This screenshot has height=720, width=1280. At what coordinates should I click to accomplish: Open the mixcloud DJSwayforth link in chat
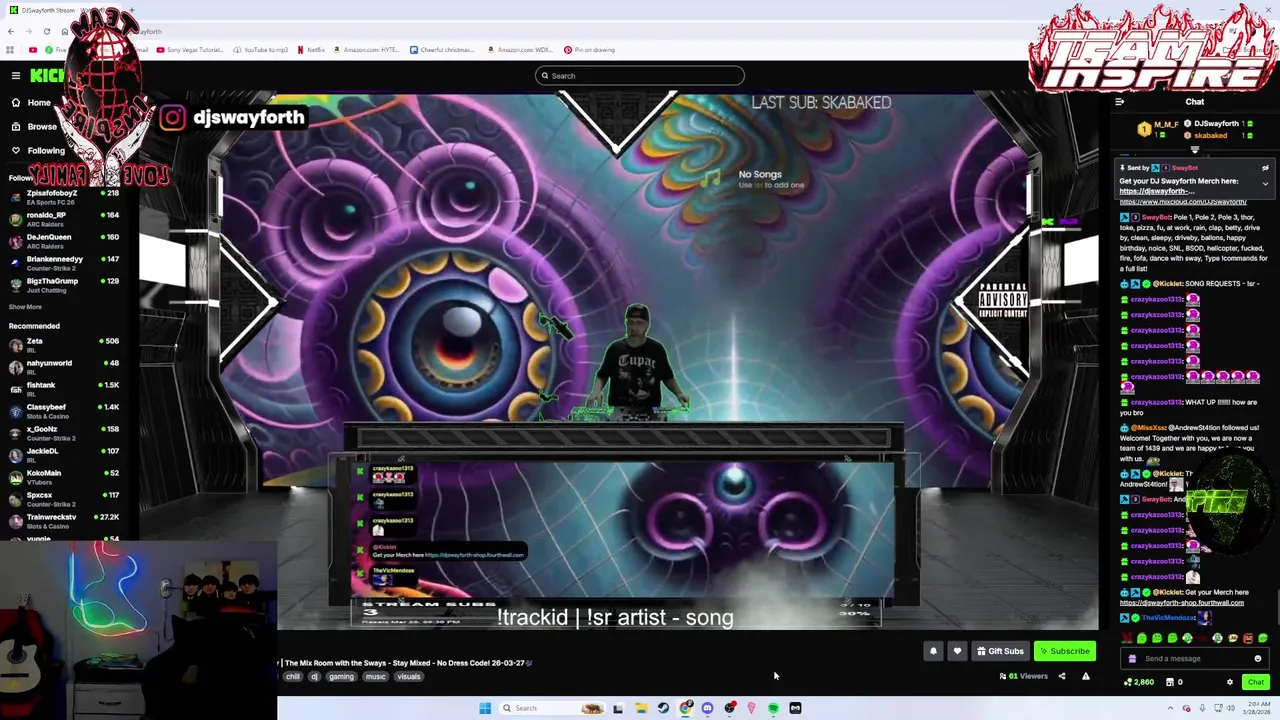tap(1183, 202)
